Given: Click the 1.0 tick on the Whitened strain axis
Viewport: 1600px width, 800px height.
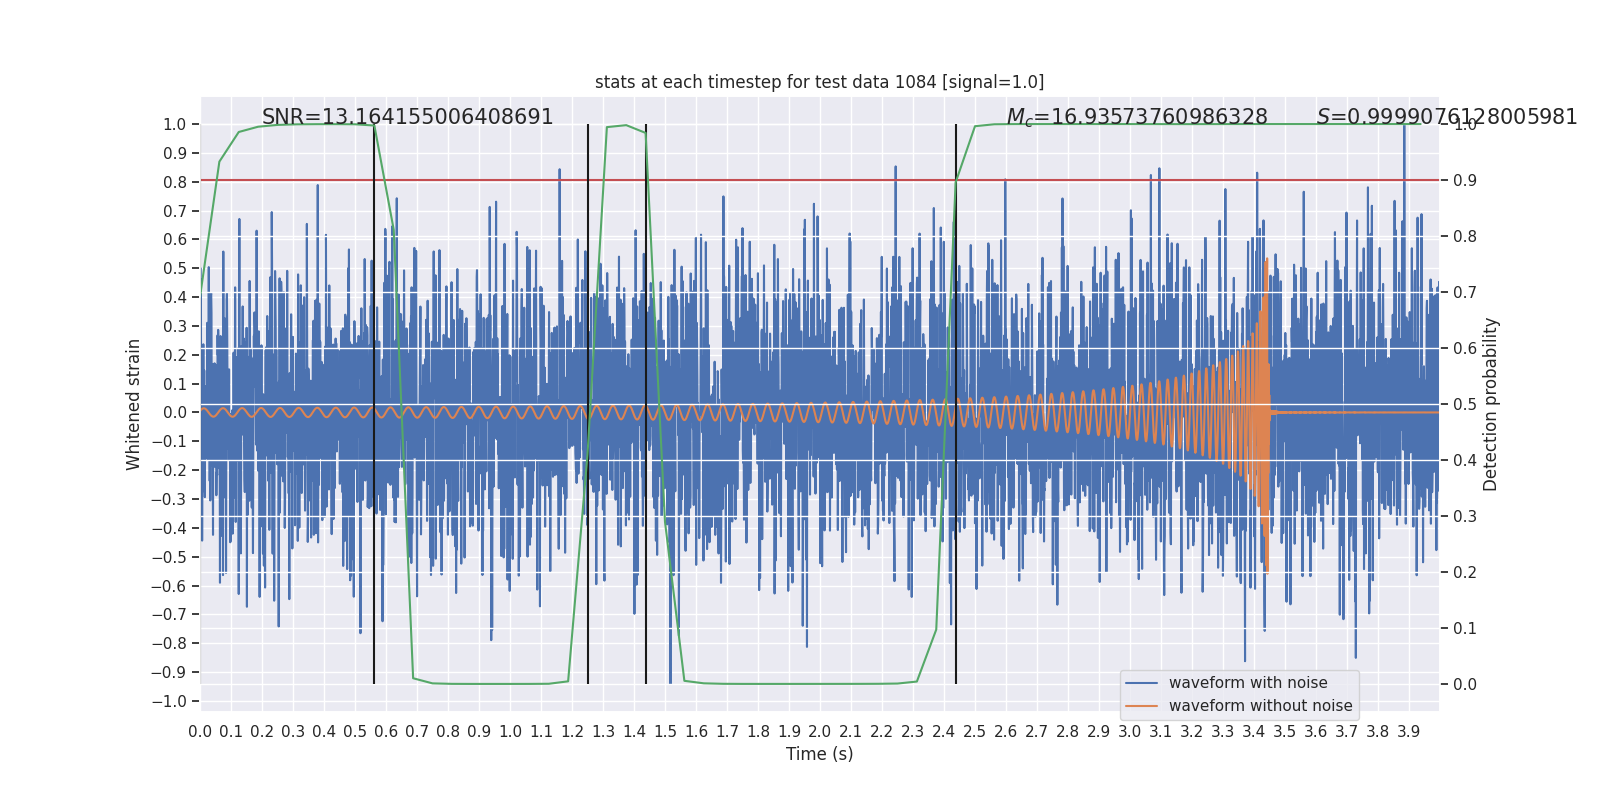Looking at the screenshot, I should pos(175,124).
